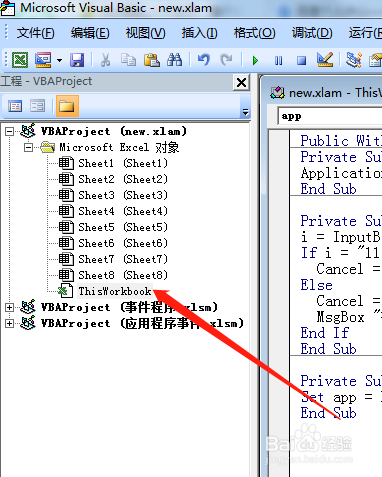The image size is (382, 477).
Task: Click the Redo arrow icon
Action: click(226, 60)
